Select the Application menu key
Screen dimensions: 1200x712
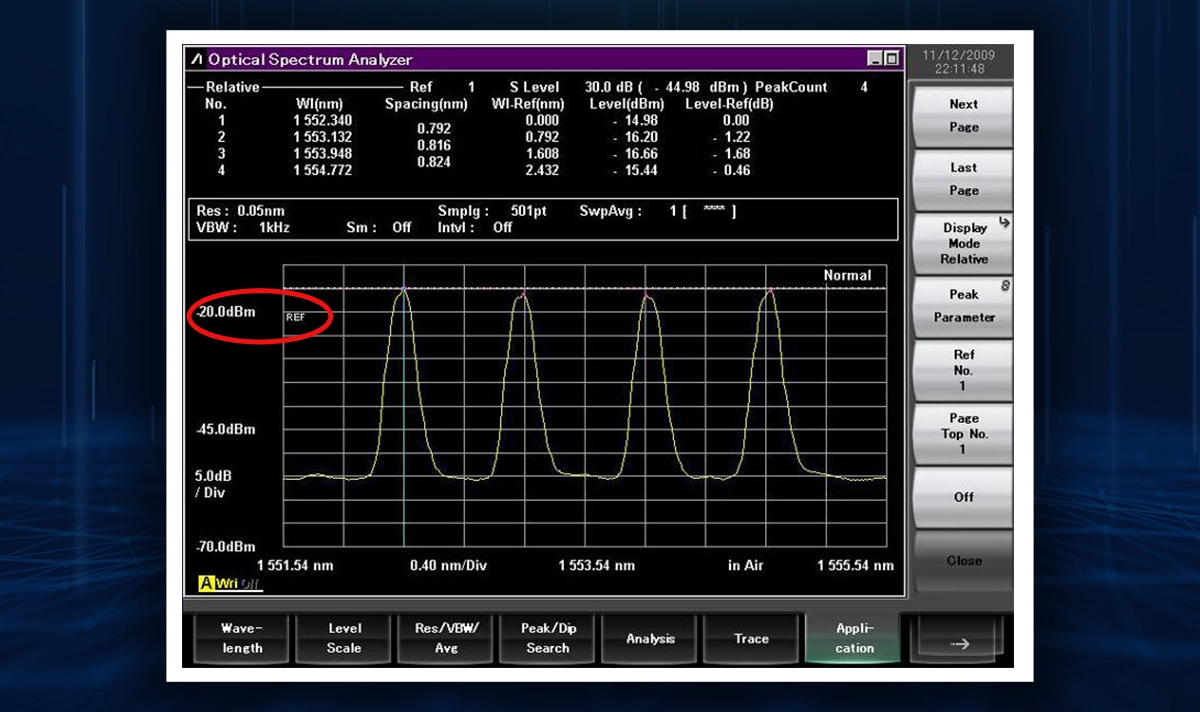pyautogui.click(x=854, y=638)
